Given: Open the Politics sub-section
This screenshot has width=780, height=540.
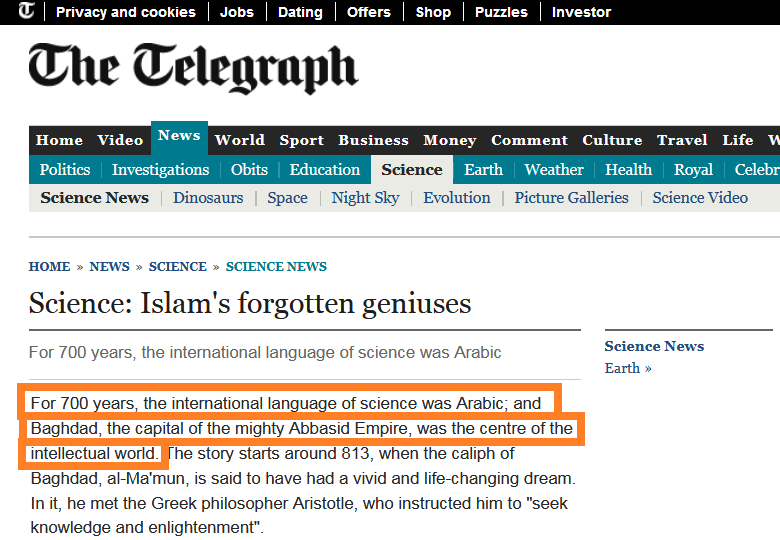Looking at the screenshot, I should pos(65,170).
